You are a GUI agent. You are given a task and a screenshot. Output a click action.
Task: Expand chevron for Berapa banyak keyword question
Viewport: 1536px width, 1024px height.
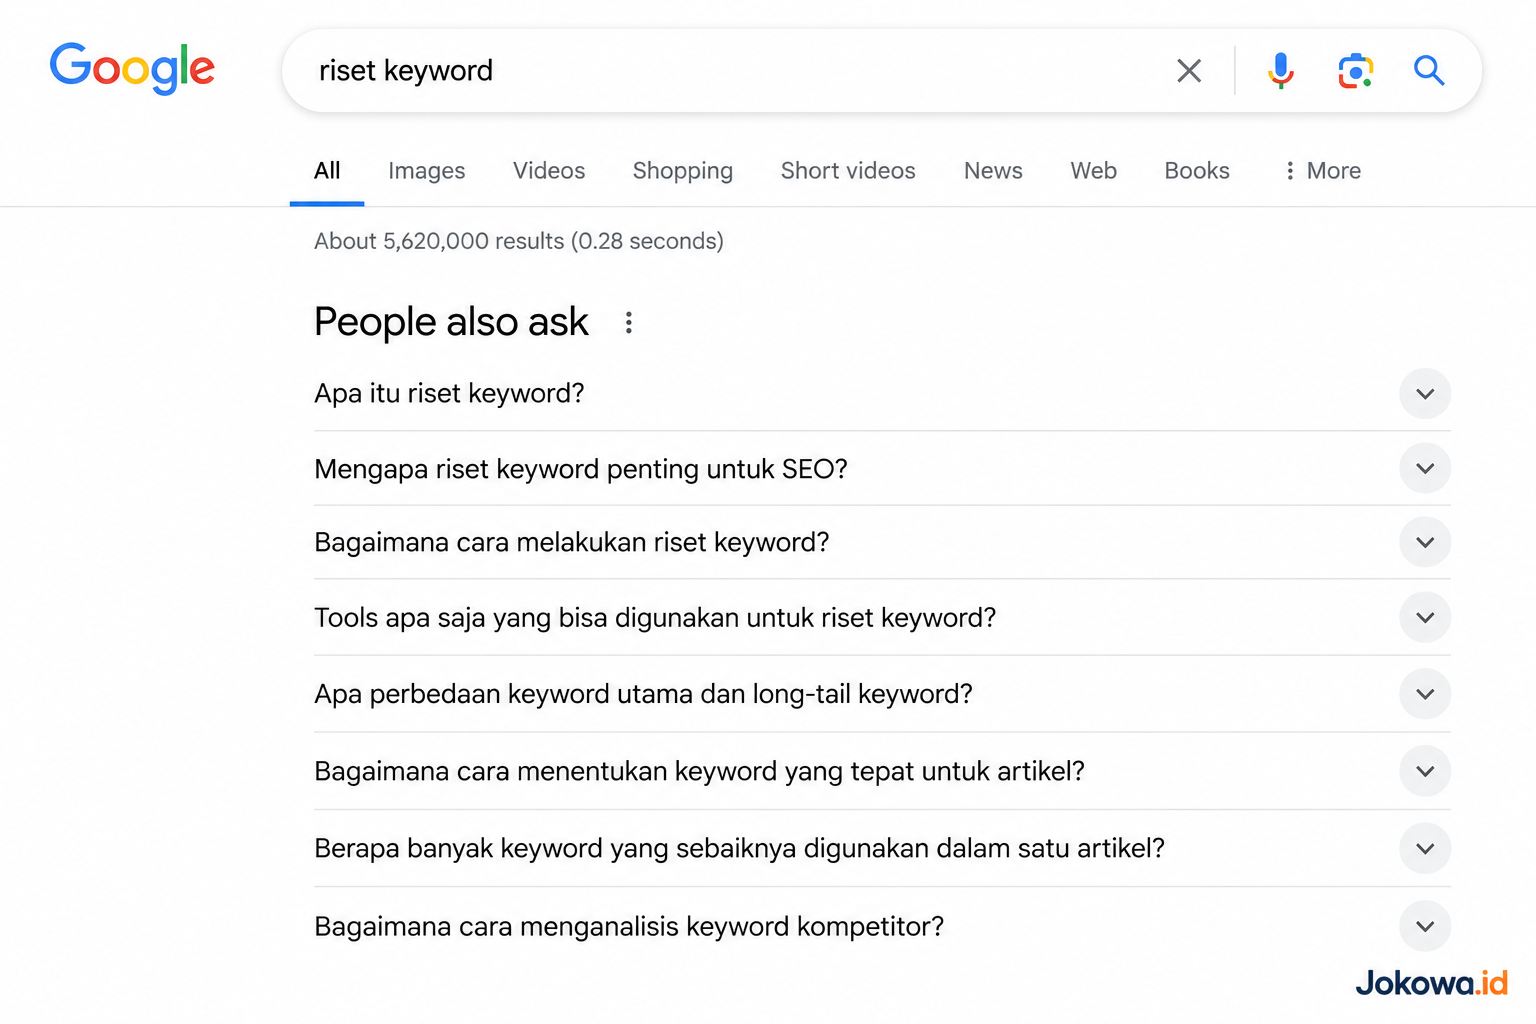pos(1425,849)
